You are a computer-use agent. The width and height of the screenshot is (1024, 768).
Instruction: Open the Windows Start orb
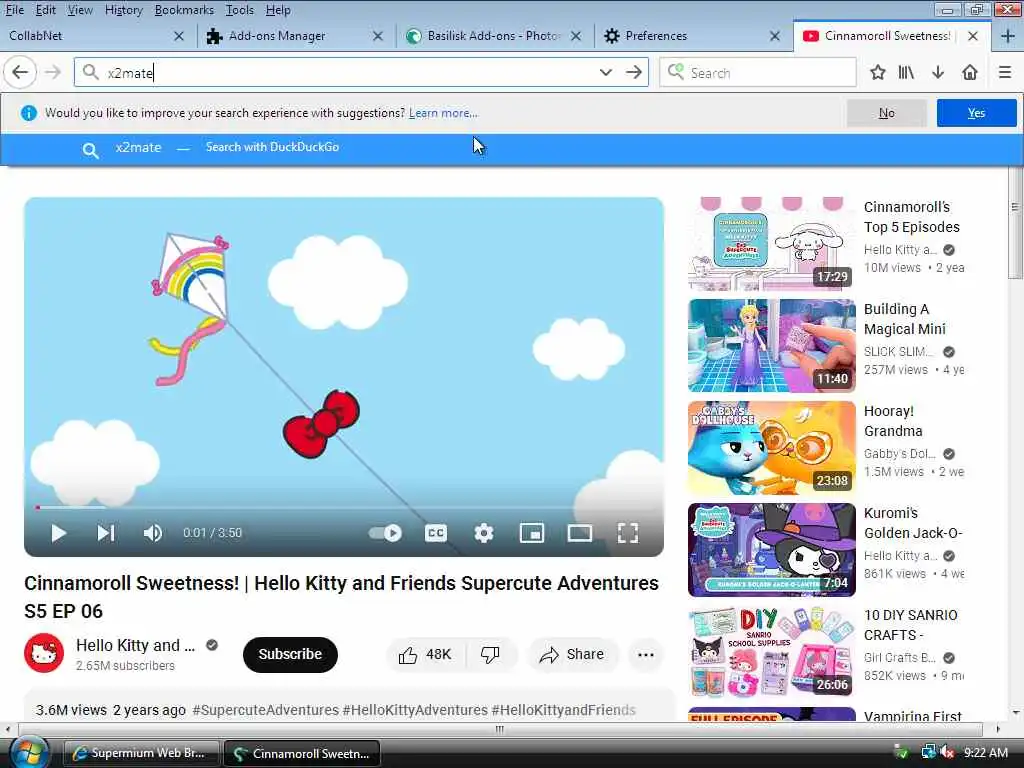28,752
